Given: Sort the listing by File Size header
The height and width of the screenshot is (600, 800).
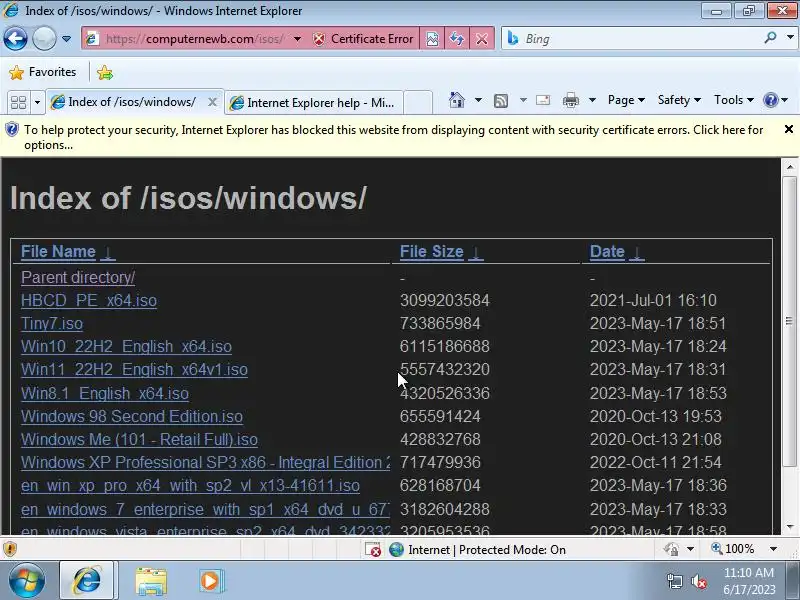Looking at the screenshot, I should coord(432,252).
